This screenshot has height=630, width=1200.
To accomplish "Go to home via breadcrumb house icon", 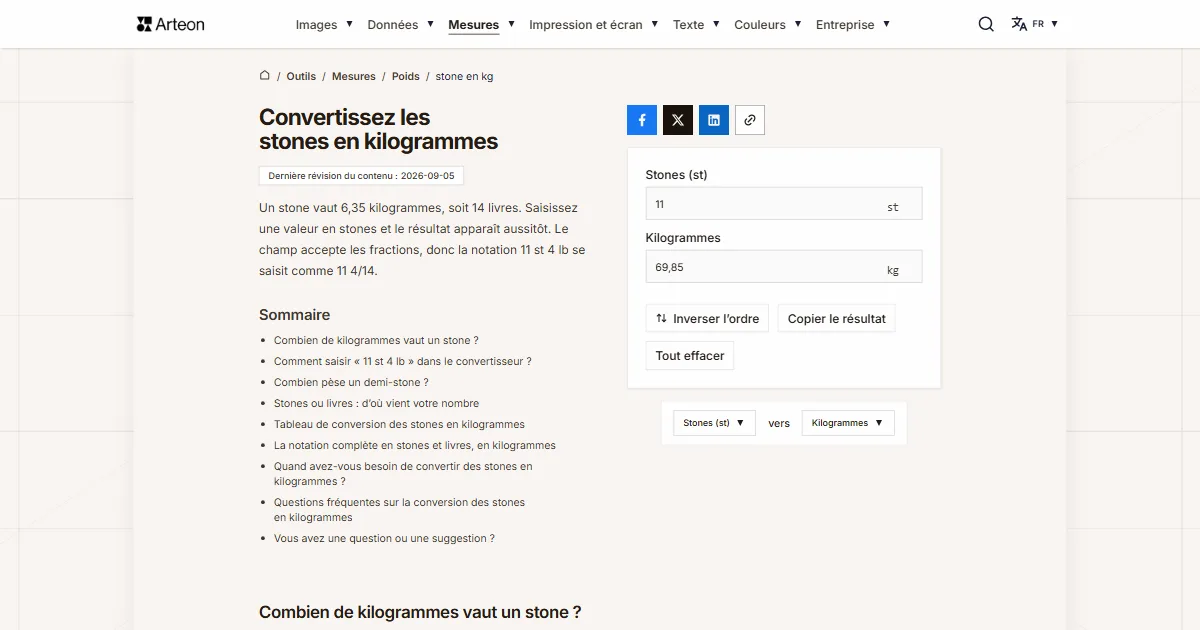I will point(265,75).
